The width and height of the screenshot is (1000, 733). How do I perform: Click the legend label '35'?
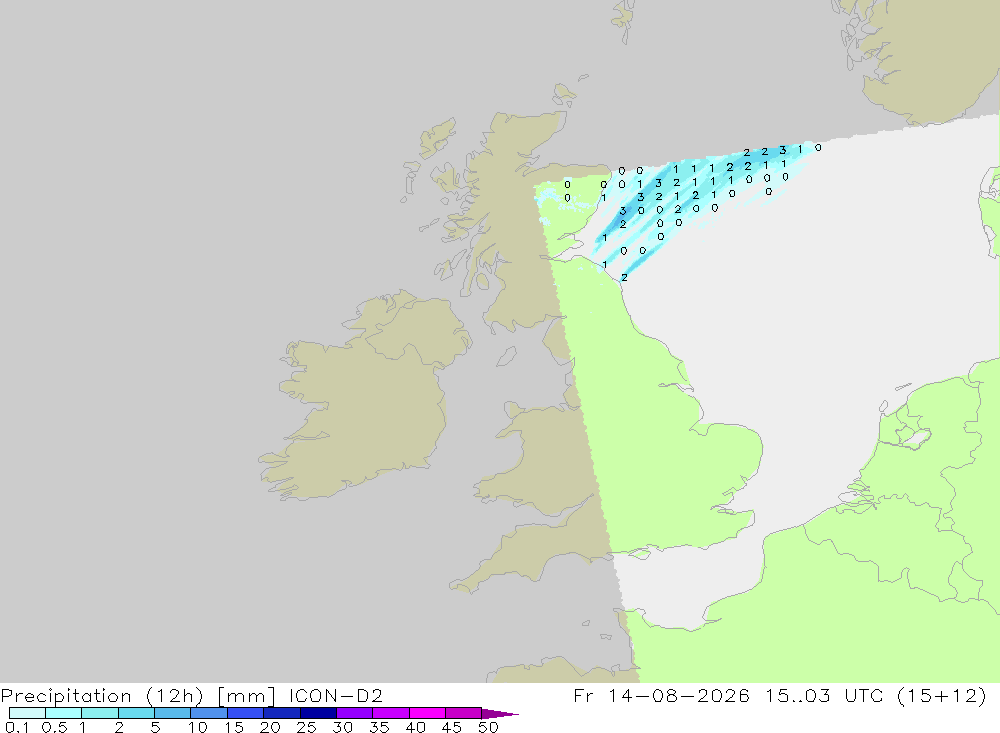pyautogui.click(x=379, y=727)
